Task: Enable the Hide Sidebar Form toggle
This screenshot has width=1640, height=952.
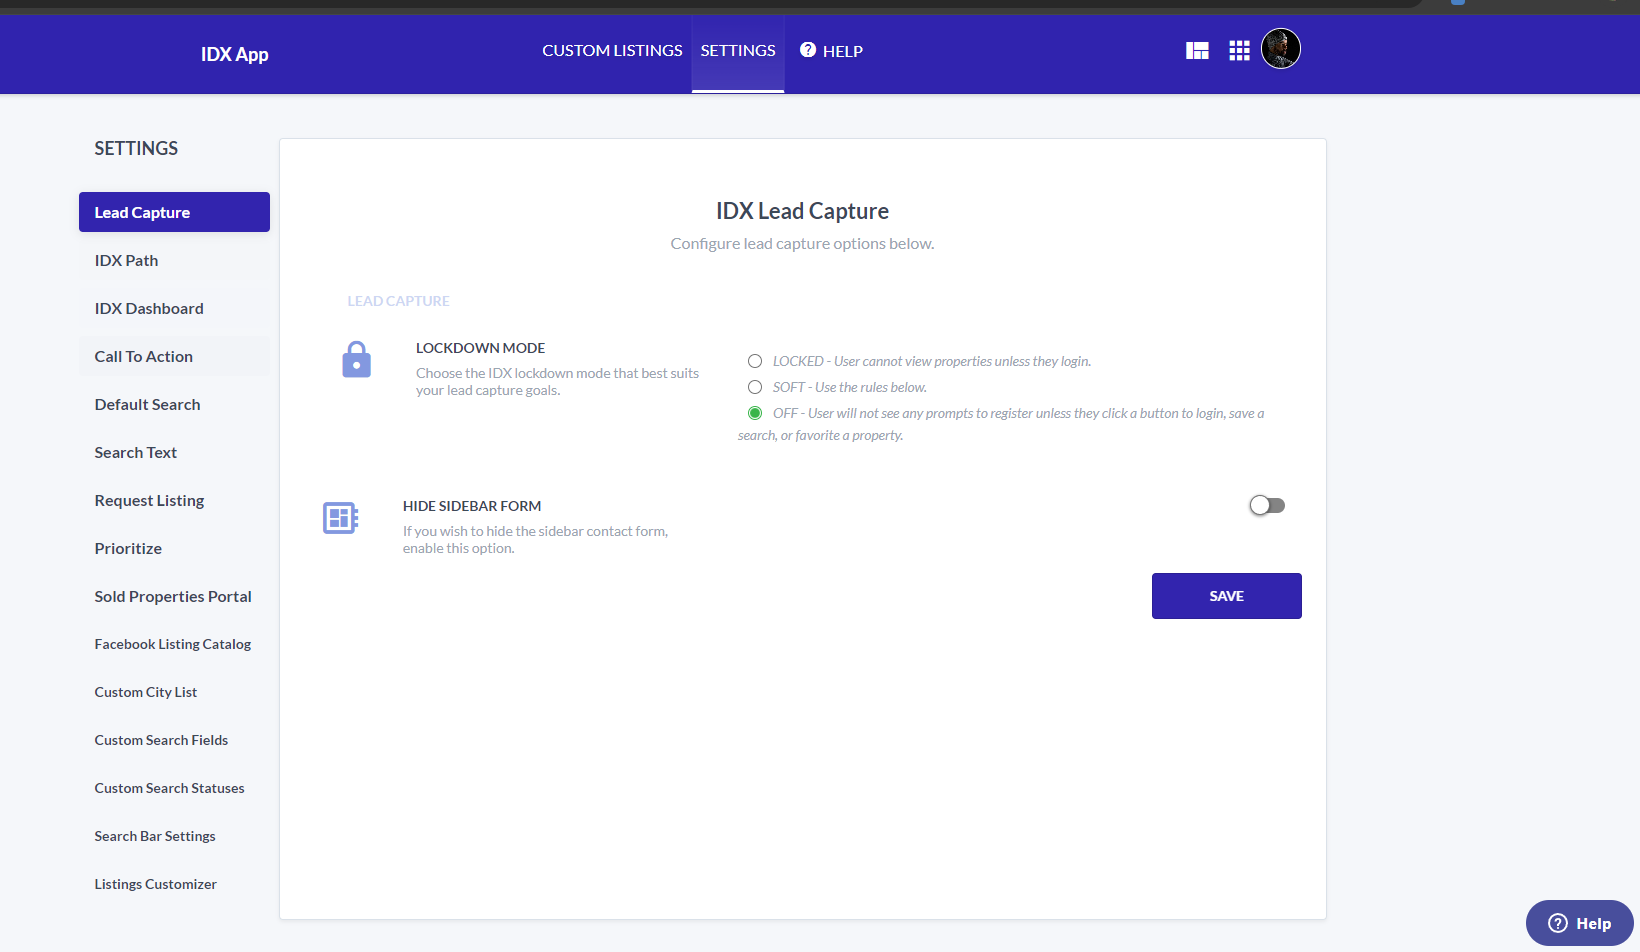Action: (x=1266, y=506)
